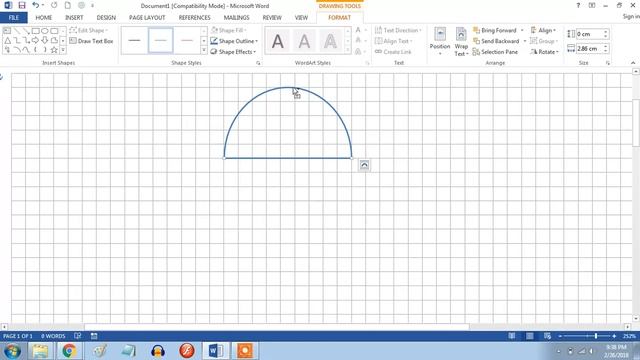This screenshot has width=640, height=360.
Task: Open the Text Direction dropdown
Action: click(x=398, y=31)
